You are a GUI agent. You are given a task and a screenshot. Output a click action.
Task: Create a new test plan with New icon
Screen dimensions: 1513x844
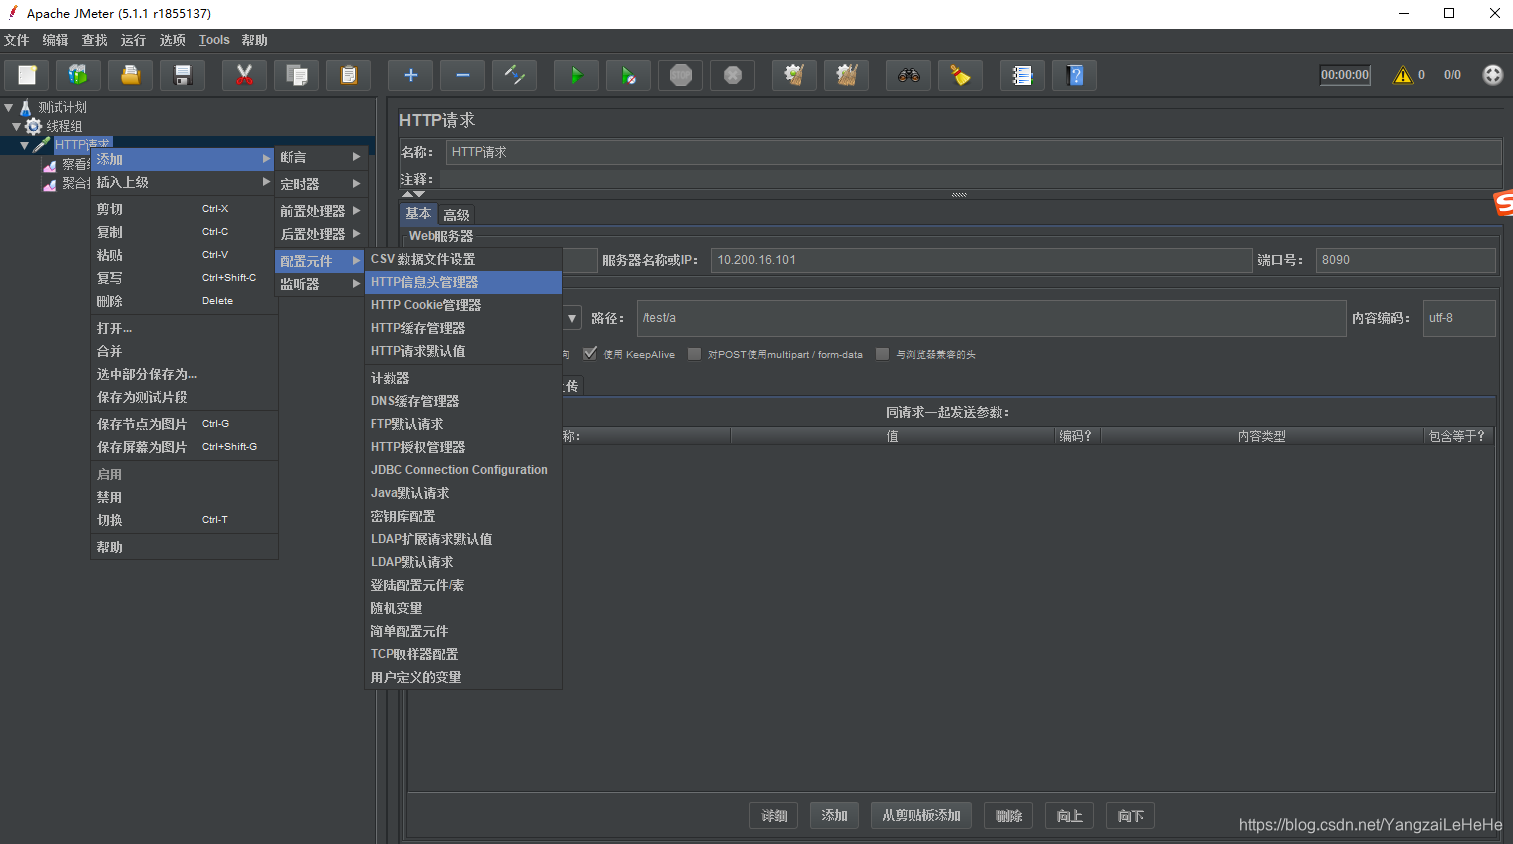coord(27,75)
